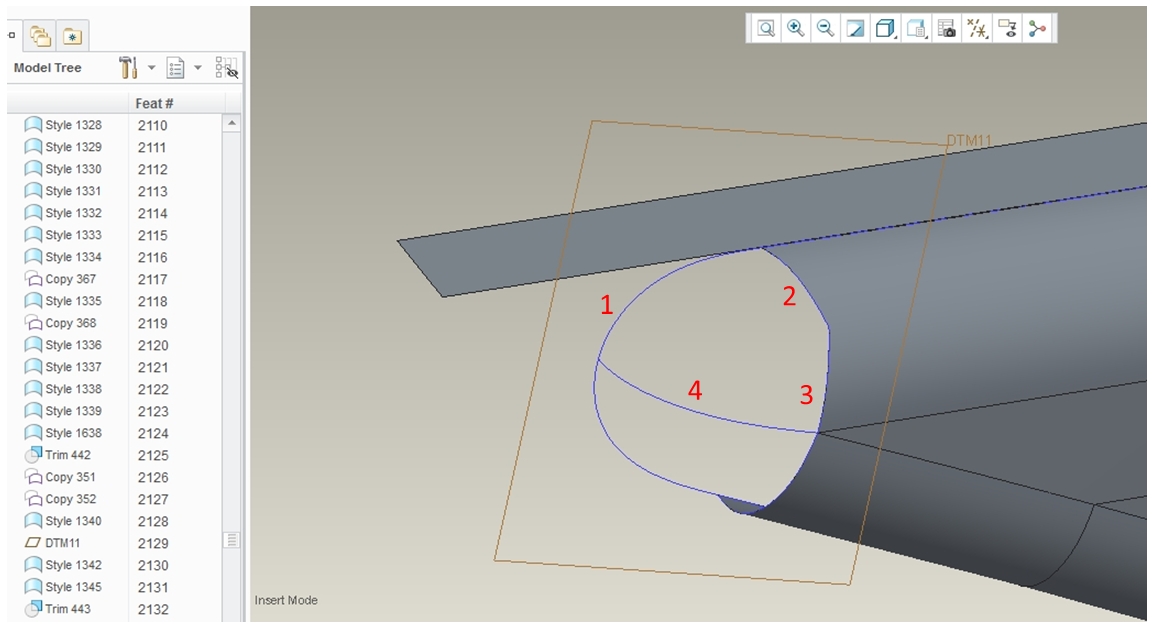Click feature number 2132 cell
The image size is (1154, 625).
pyautogui.click(x=152, y=610)
